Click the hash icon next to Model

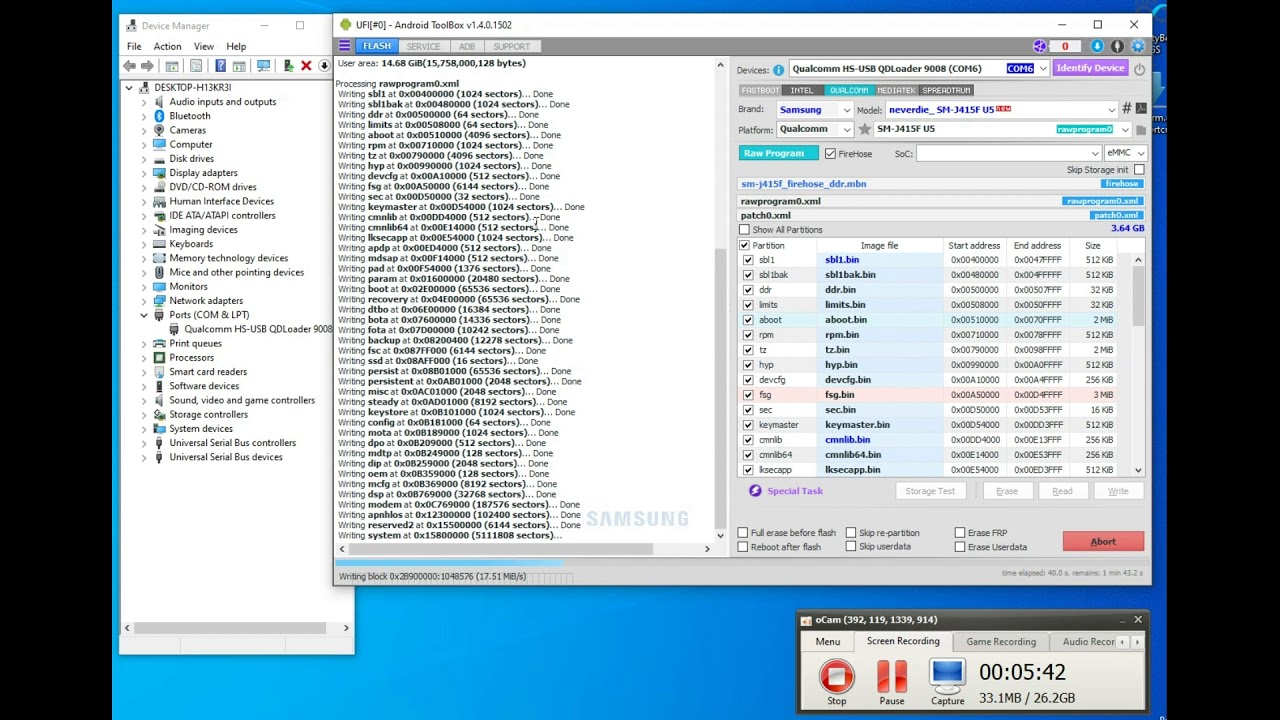1126,109
